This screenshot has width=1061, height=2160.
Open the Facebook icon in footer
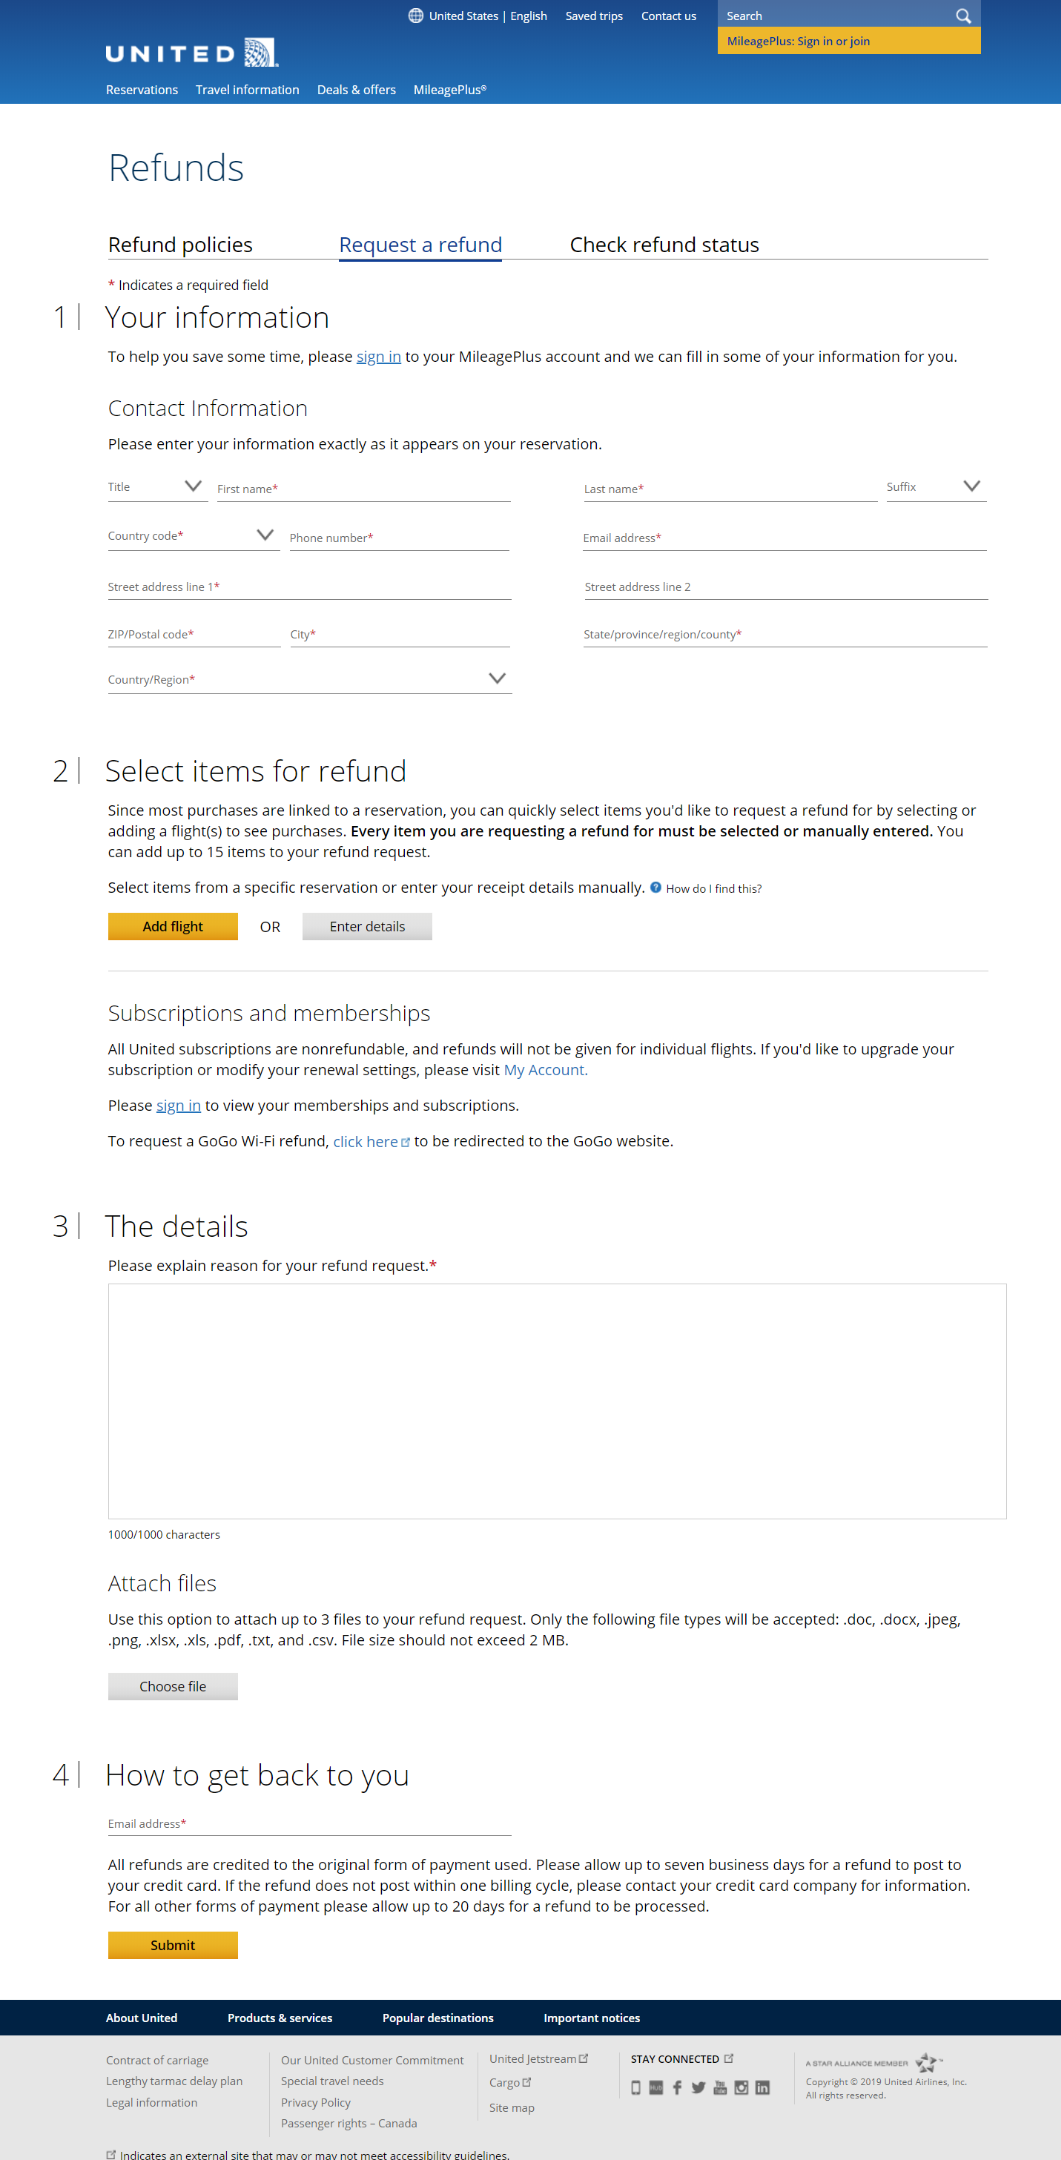click(x=677, y=2088)
